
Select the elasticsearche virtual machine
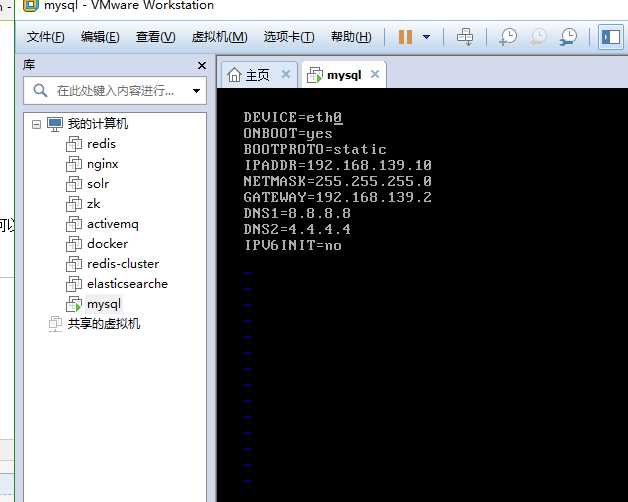point(127,284)
